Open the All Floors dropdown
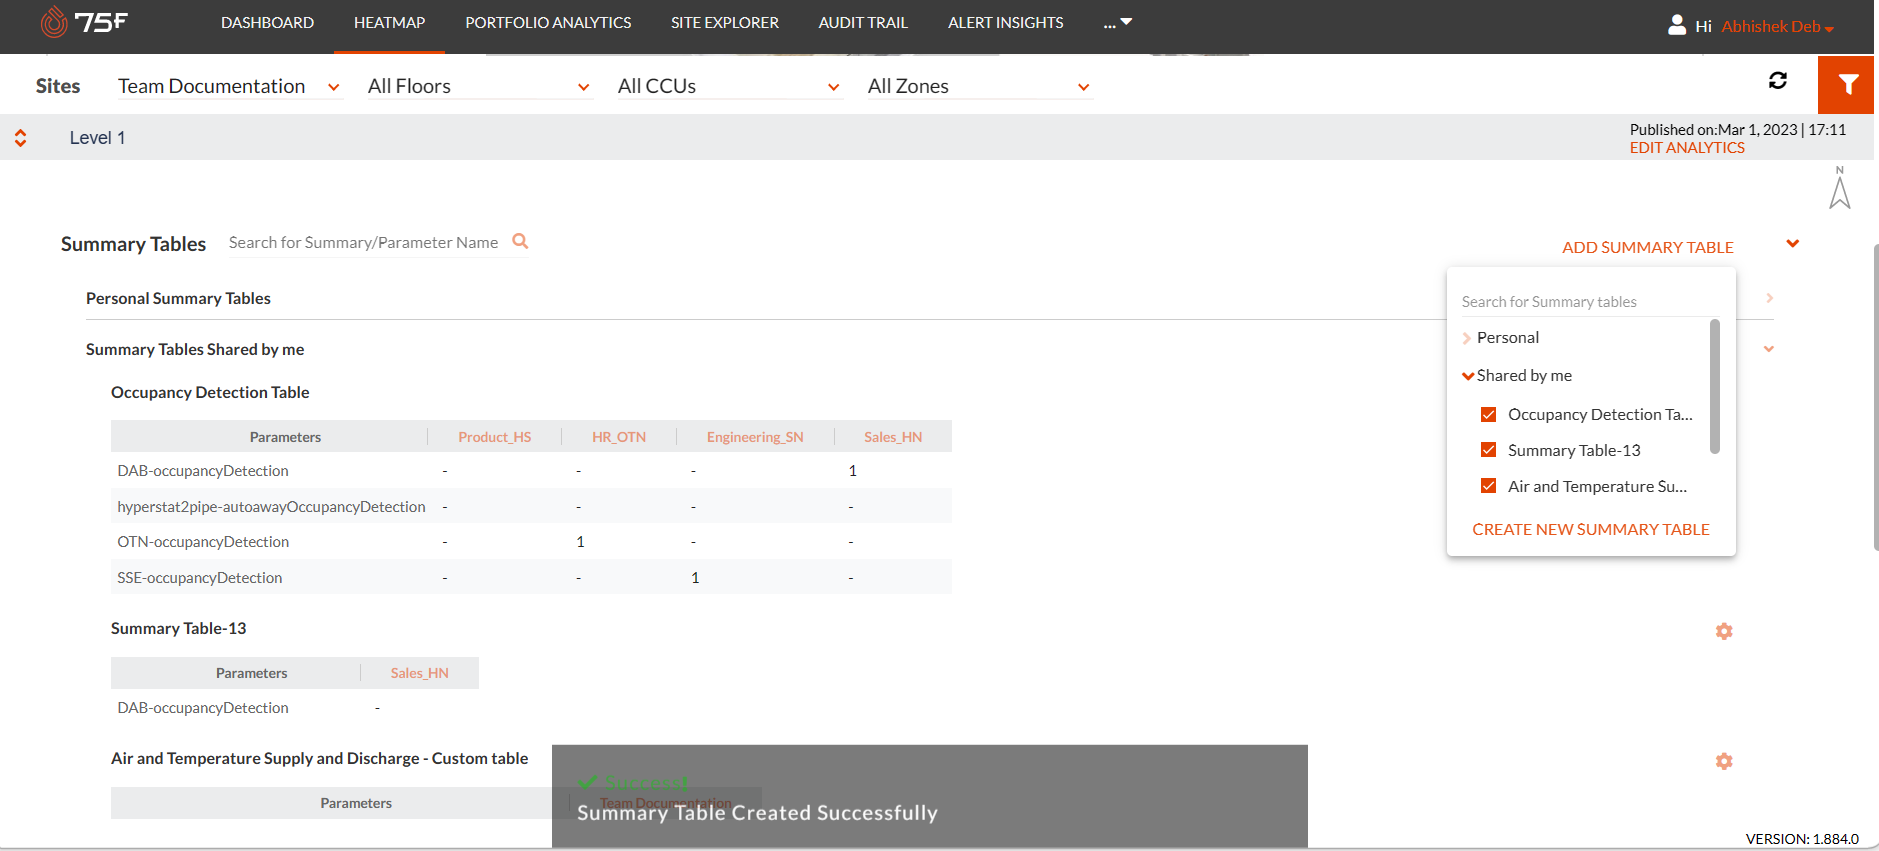The height and width of the screenshot is (851, 1879). [x=479, y=87]
